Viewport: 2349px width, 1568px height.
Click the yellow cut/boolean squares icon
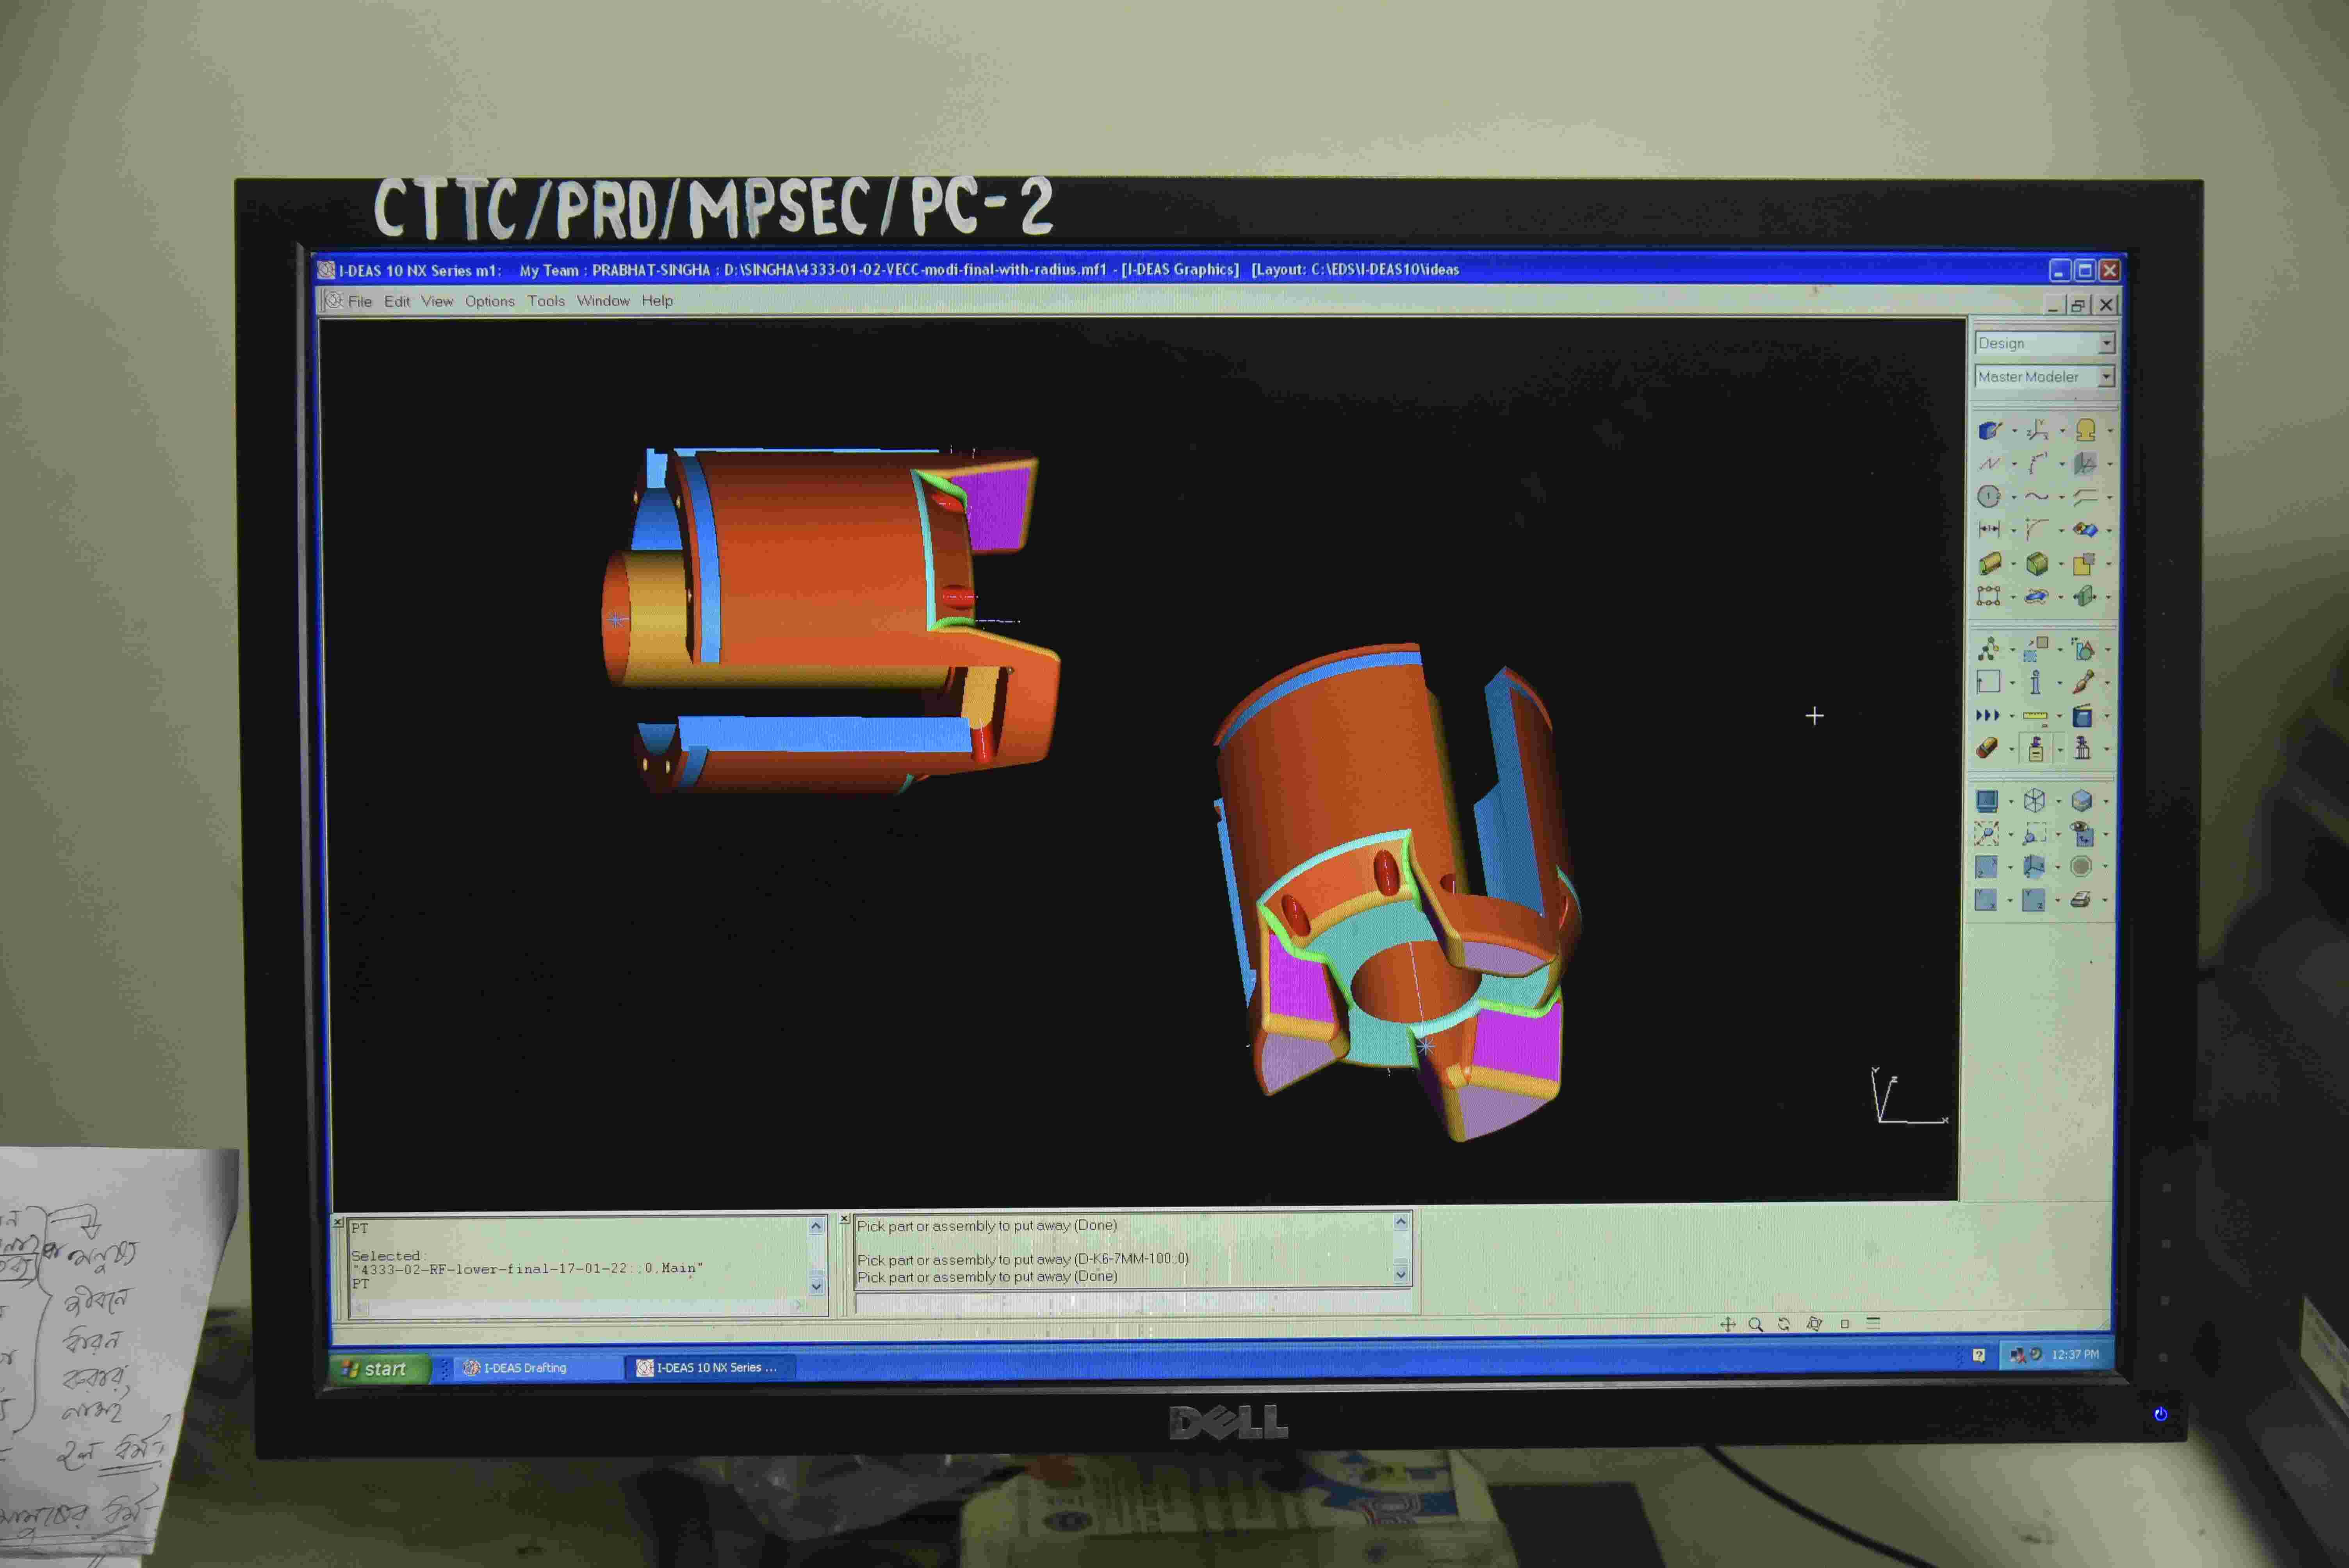coord(2084,564)
